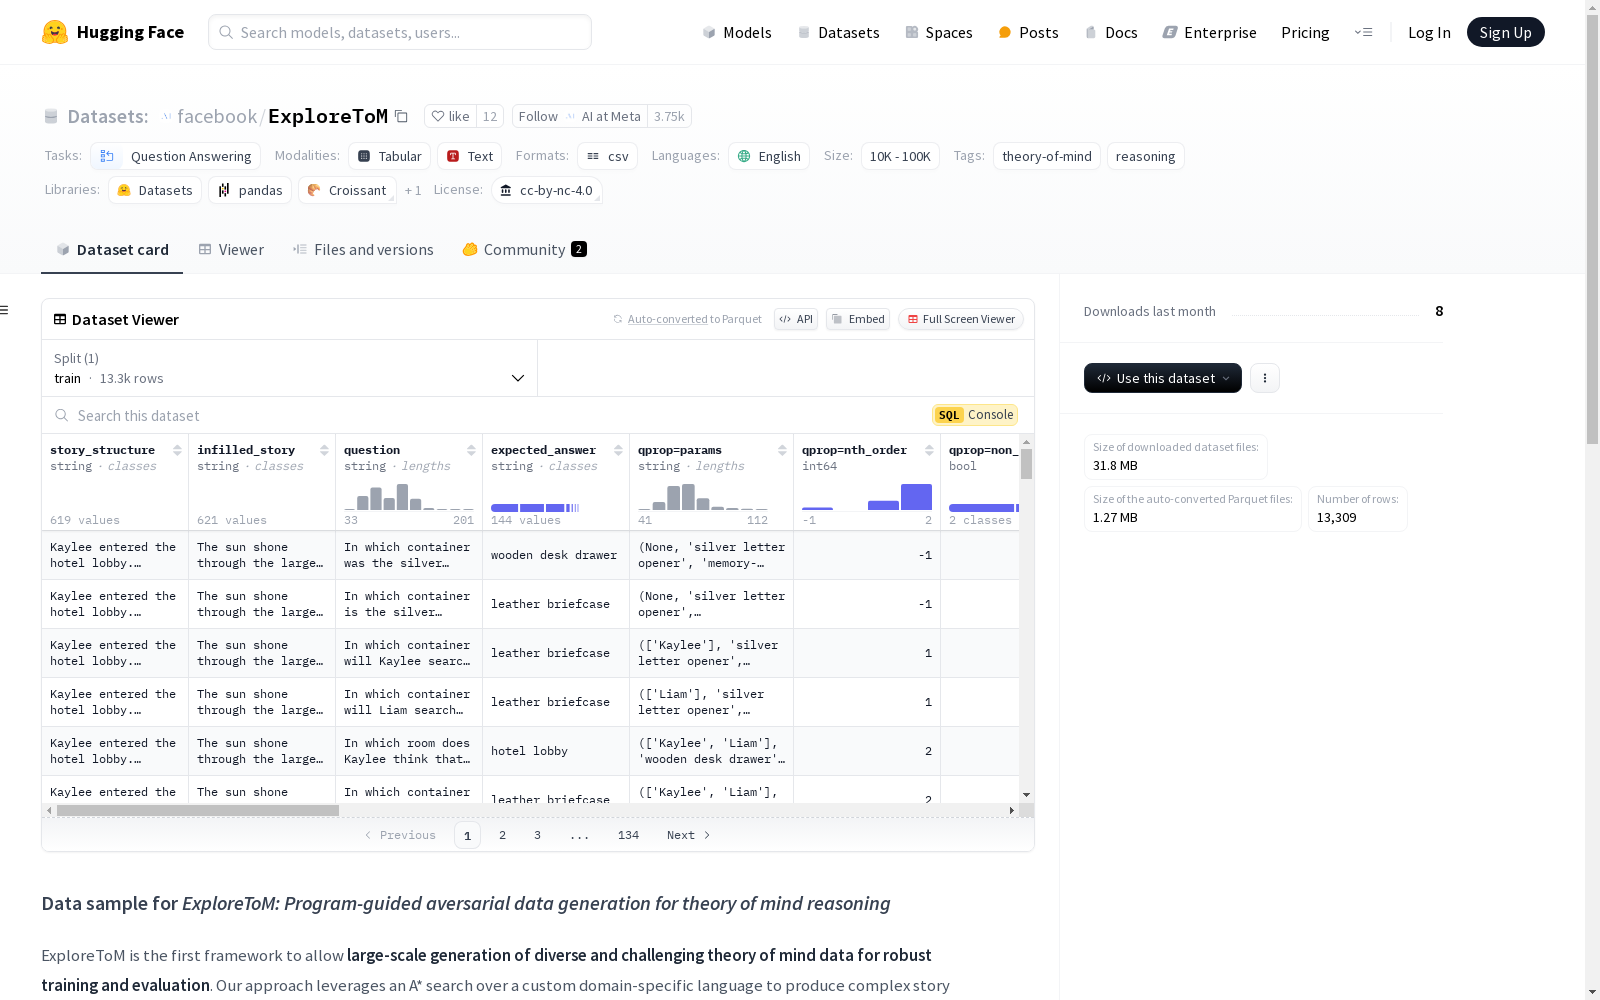The height and width of the screenshot is (1000, 1600).
Task: Click the qprop=params lengths histogram
Action: coord(703,497)
